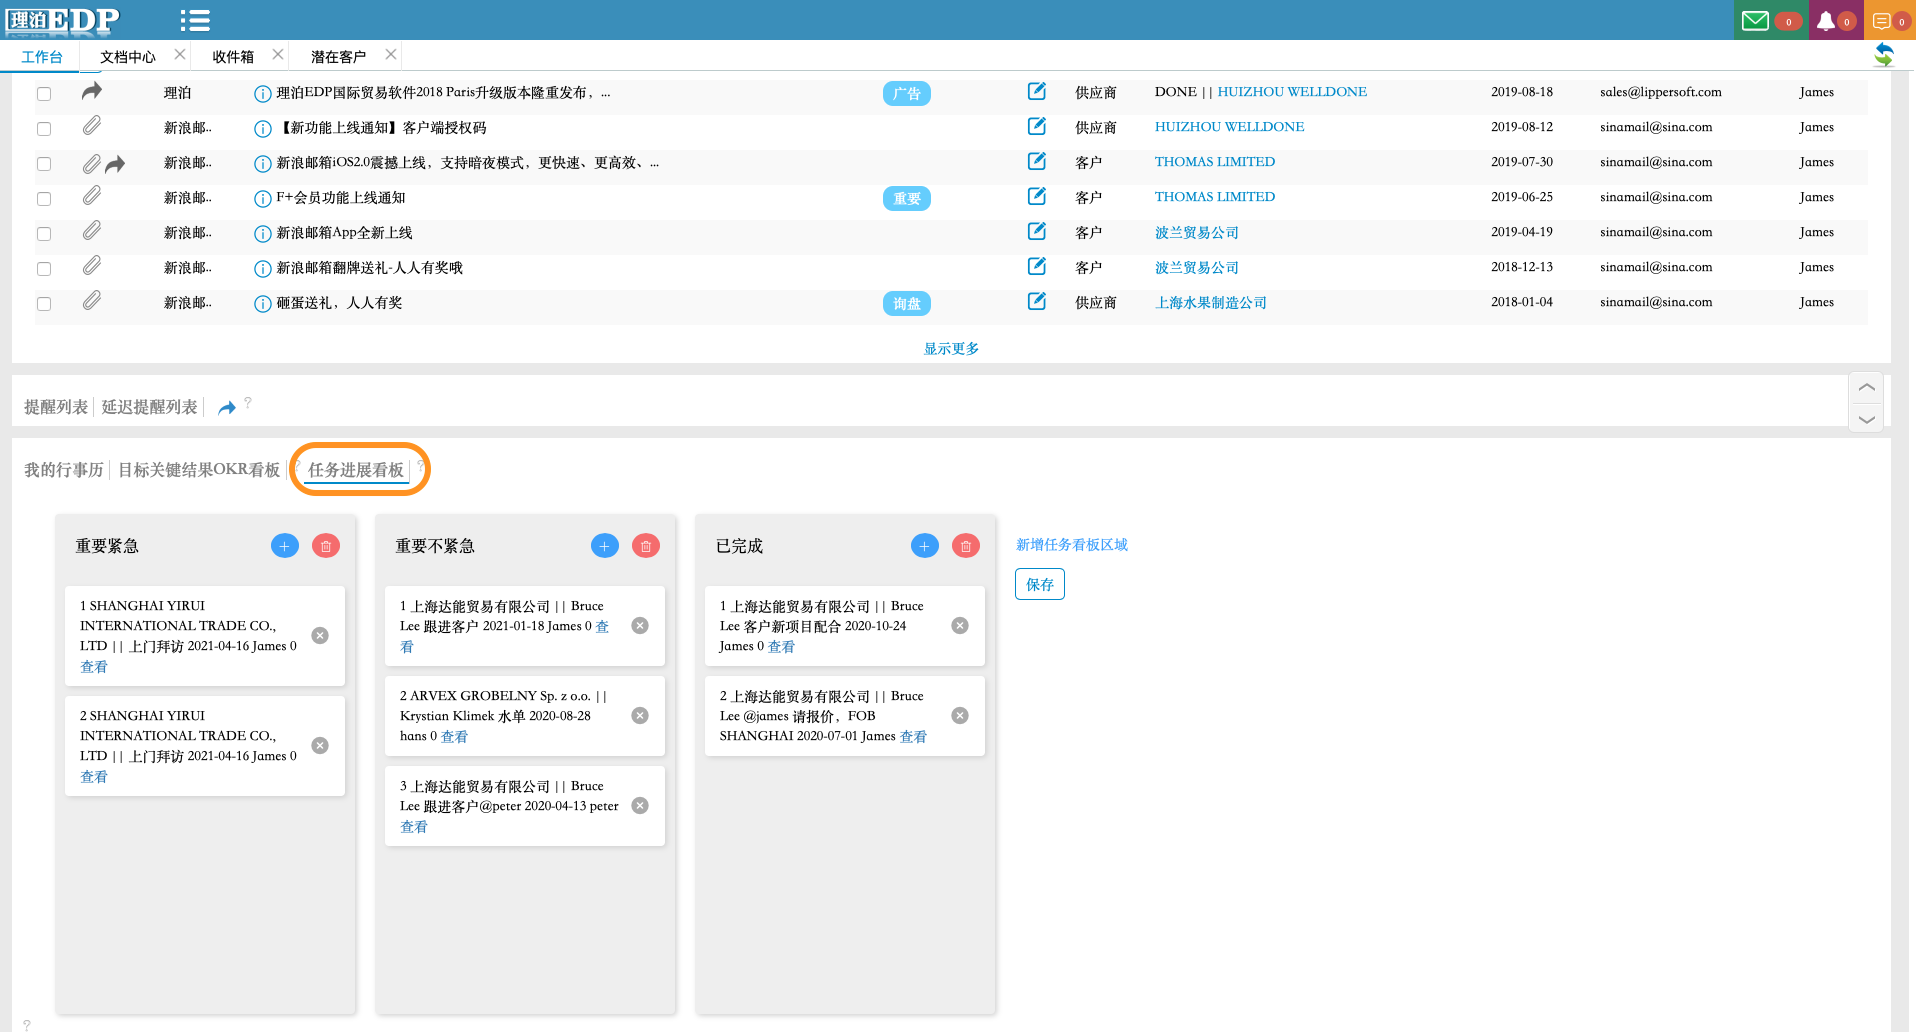Open the 目标关键结果OKR看板 tab
The image size is (1916, 1032).
coord(199,470)
